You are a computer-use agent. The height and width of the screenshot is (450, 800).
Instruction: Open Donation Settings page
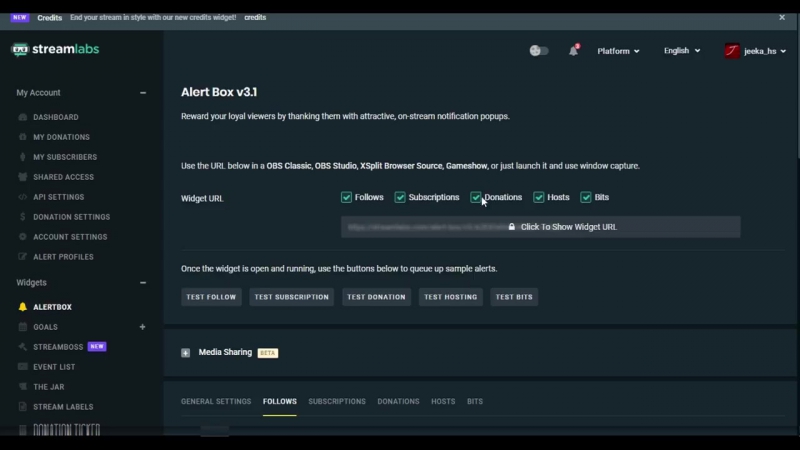[x=71, y=216]
